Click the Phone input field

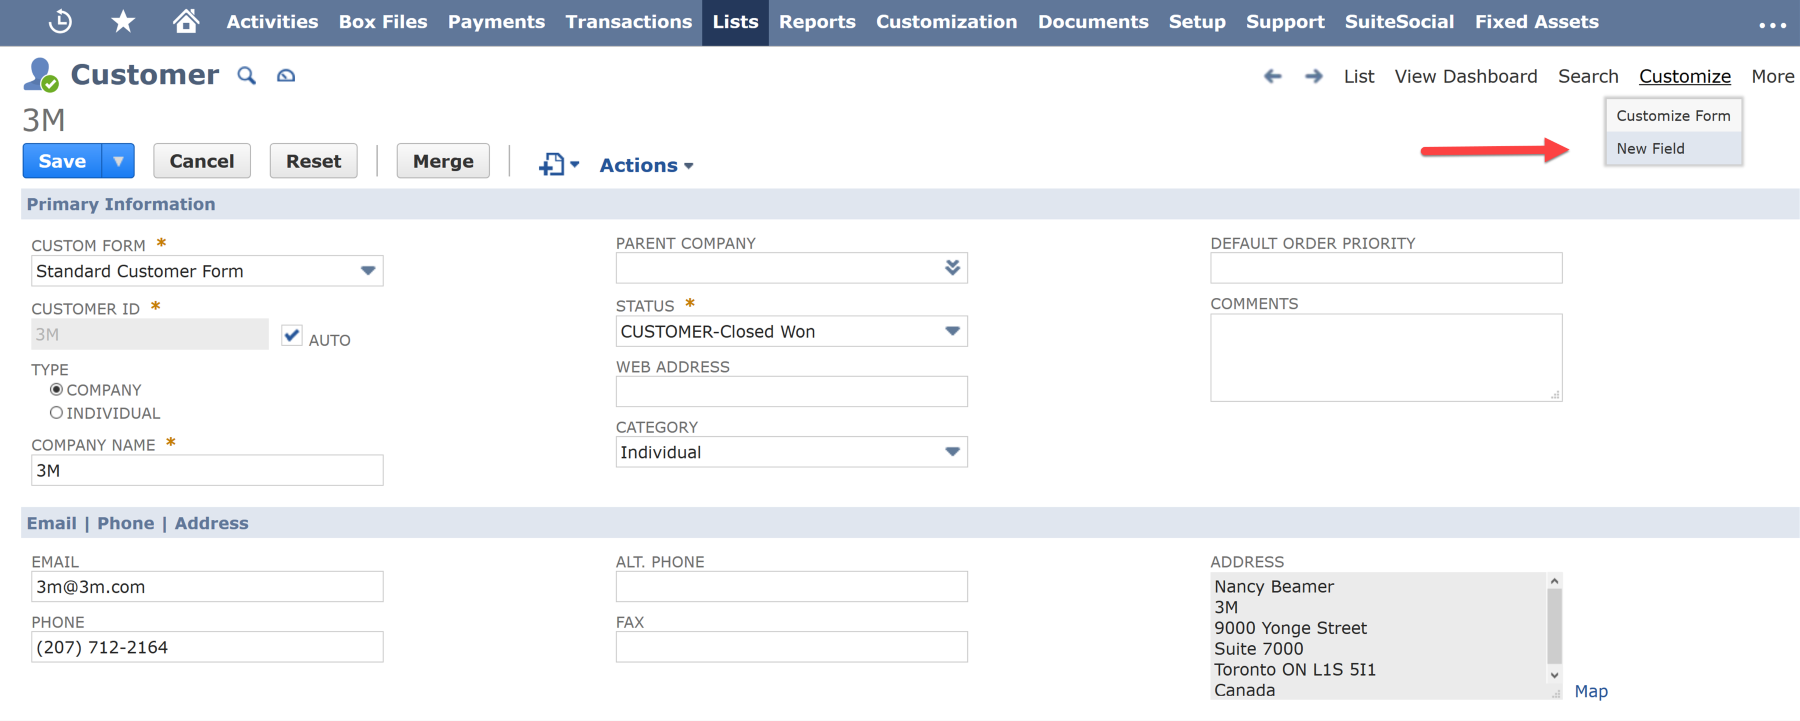207,647
